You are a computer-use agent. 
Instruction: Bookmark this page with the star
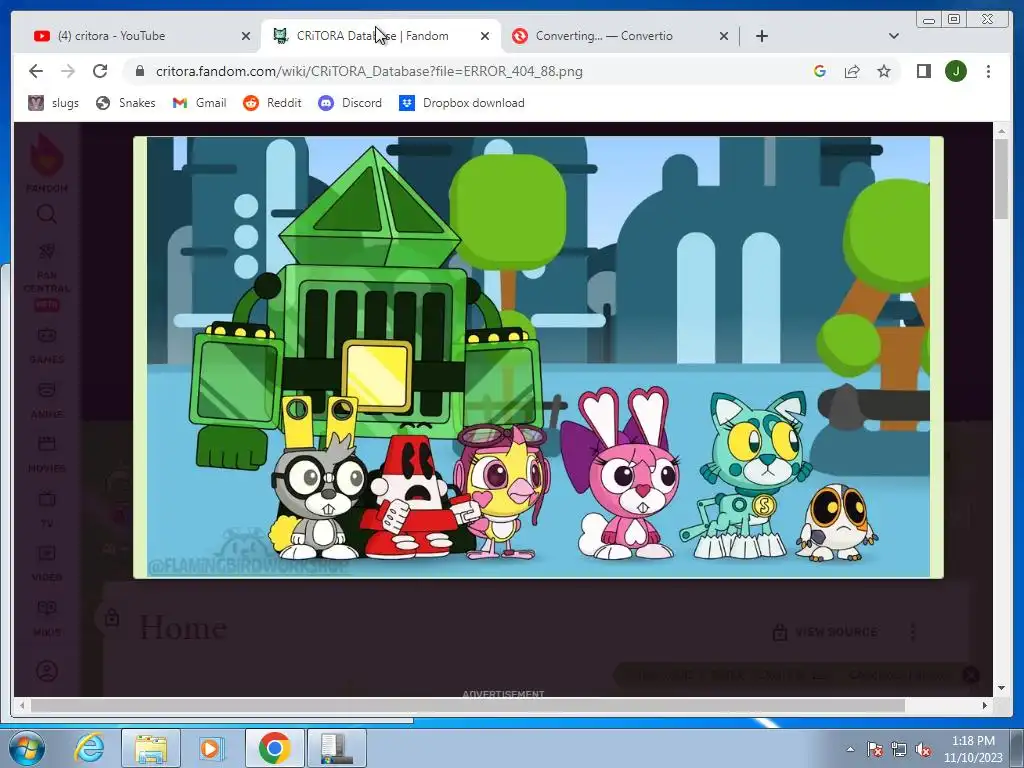click(884, 71)
